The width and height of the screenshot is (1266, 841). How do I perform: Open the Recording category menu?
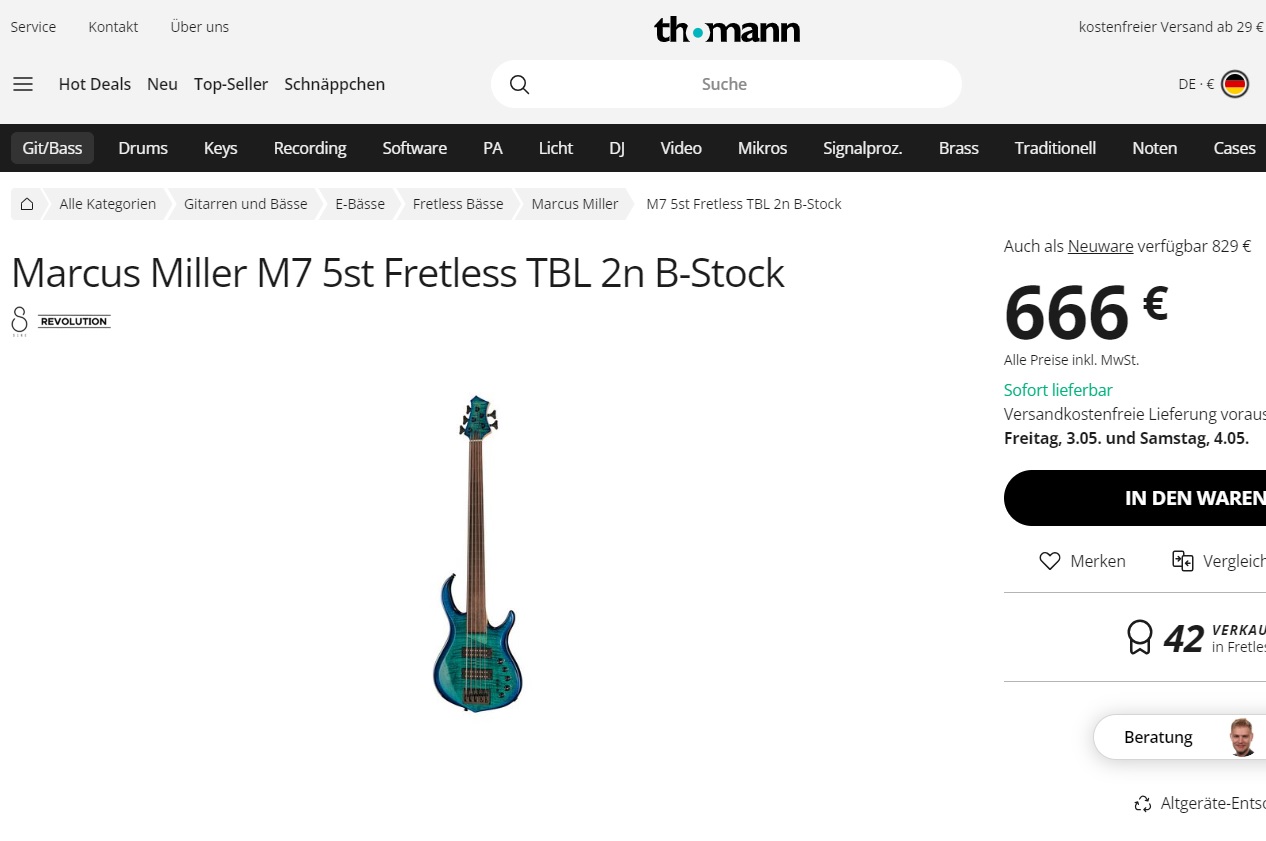point(310,148)
